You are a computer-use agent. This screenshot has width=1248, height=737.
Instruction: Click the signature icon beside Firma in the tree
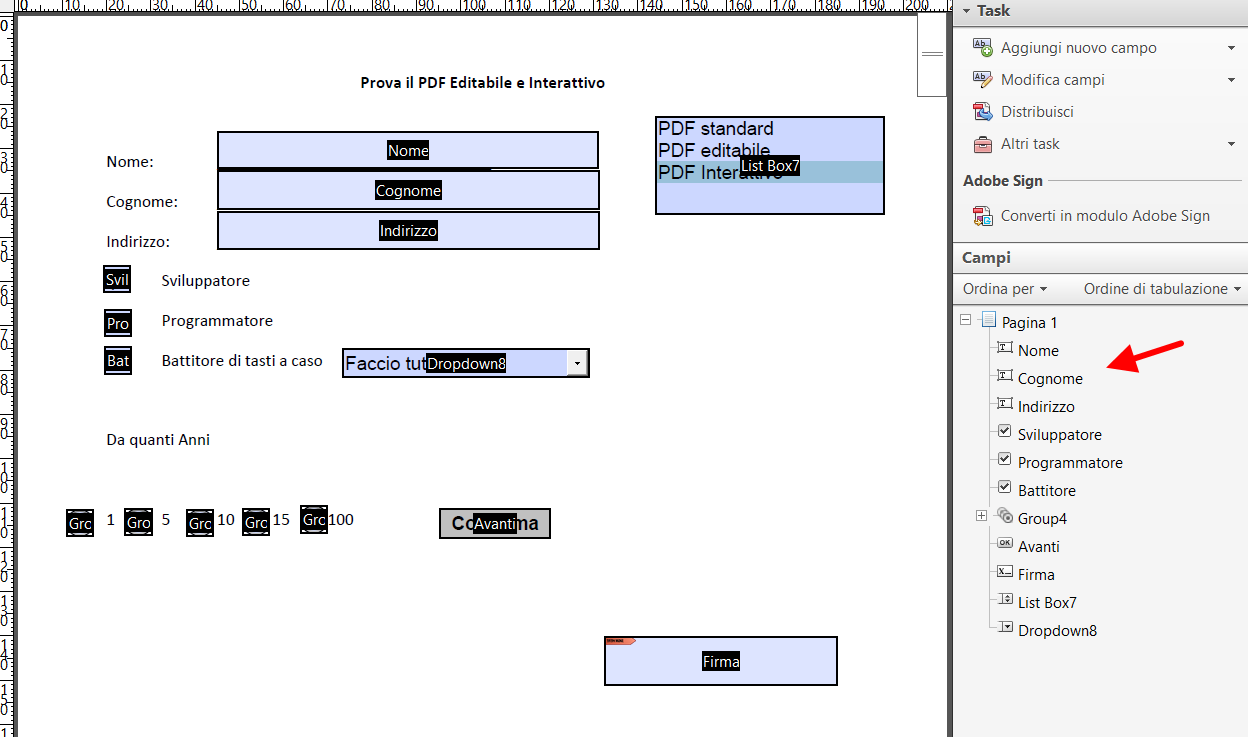click(1005, 573)
